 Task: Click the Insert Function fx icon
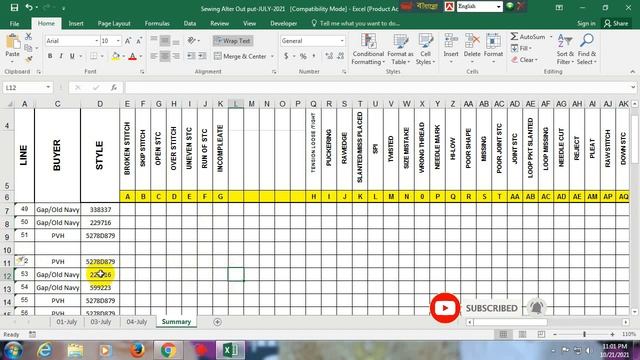pyautogui.click(x=114, y=87)
